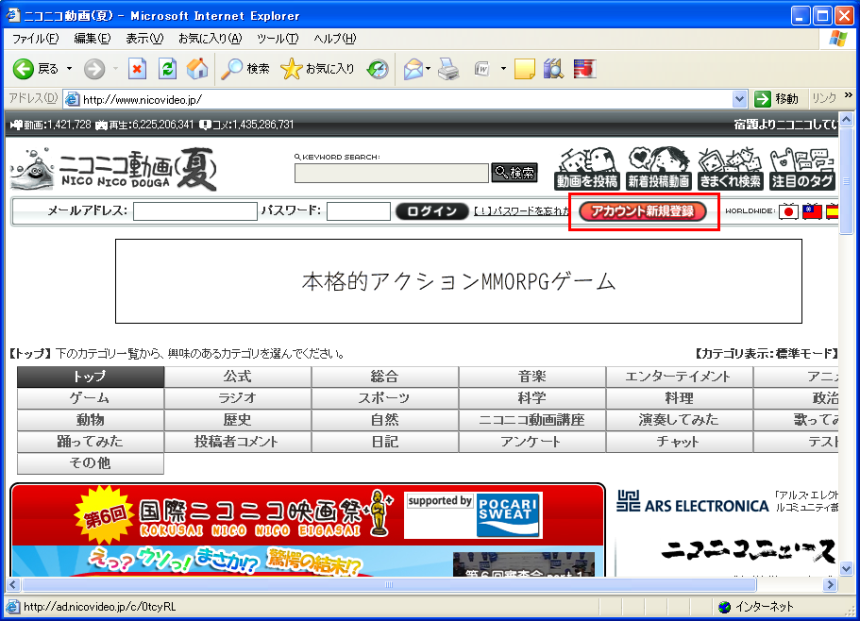Click the grey Forward arrow button
This screenshot has height=621, width=860.
point(94,69)
